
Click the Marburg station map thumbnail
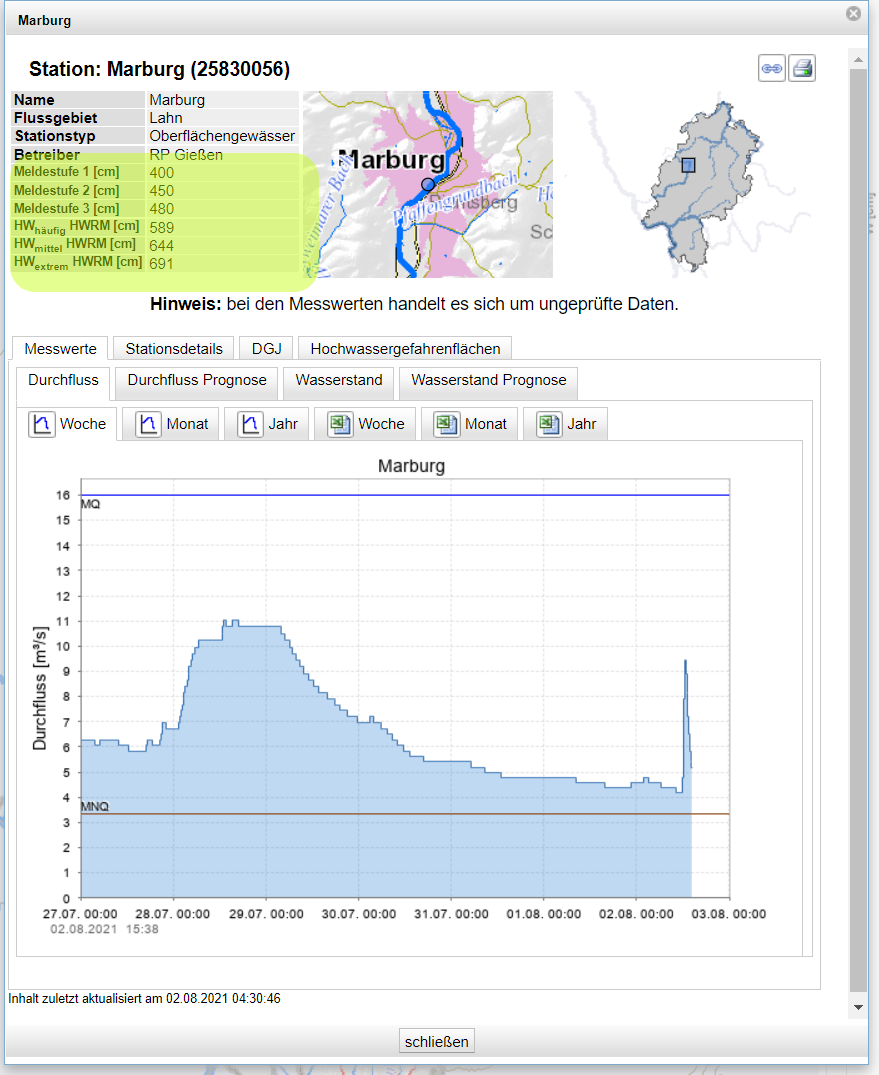pos(428,185)
